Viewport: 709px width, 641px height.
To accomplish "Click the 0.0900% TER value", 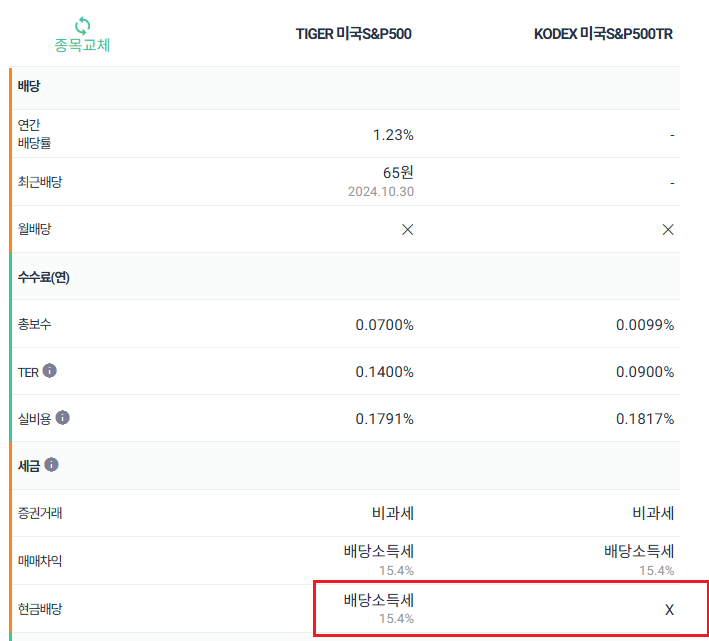I will tap(645, 372).
